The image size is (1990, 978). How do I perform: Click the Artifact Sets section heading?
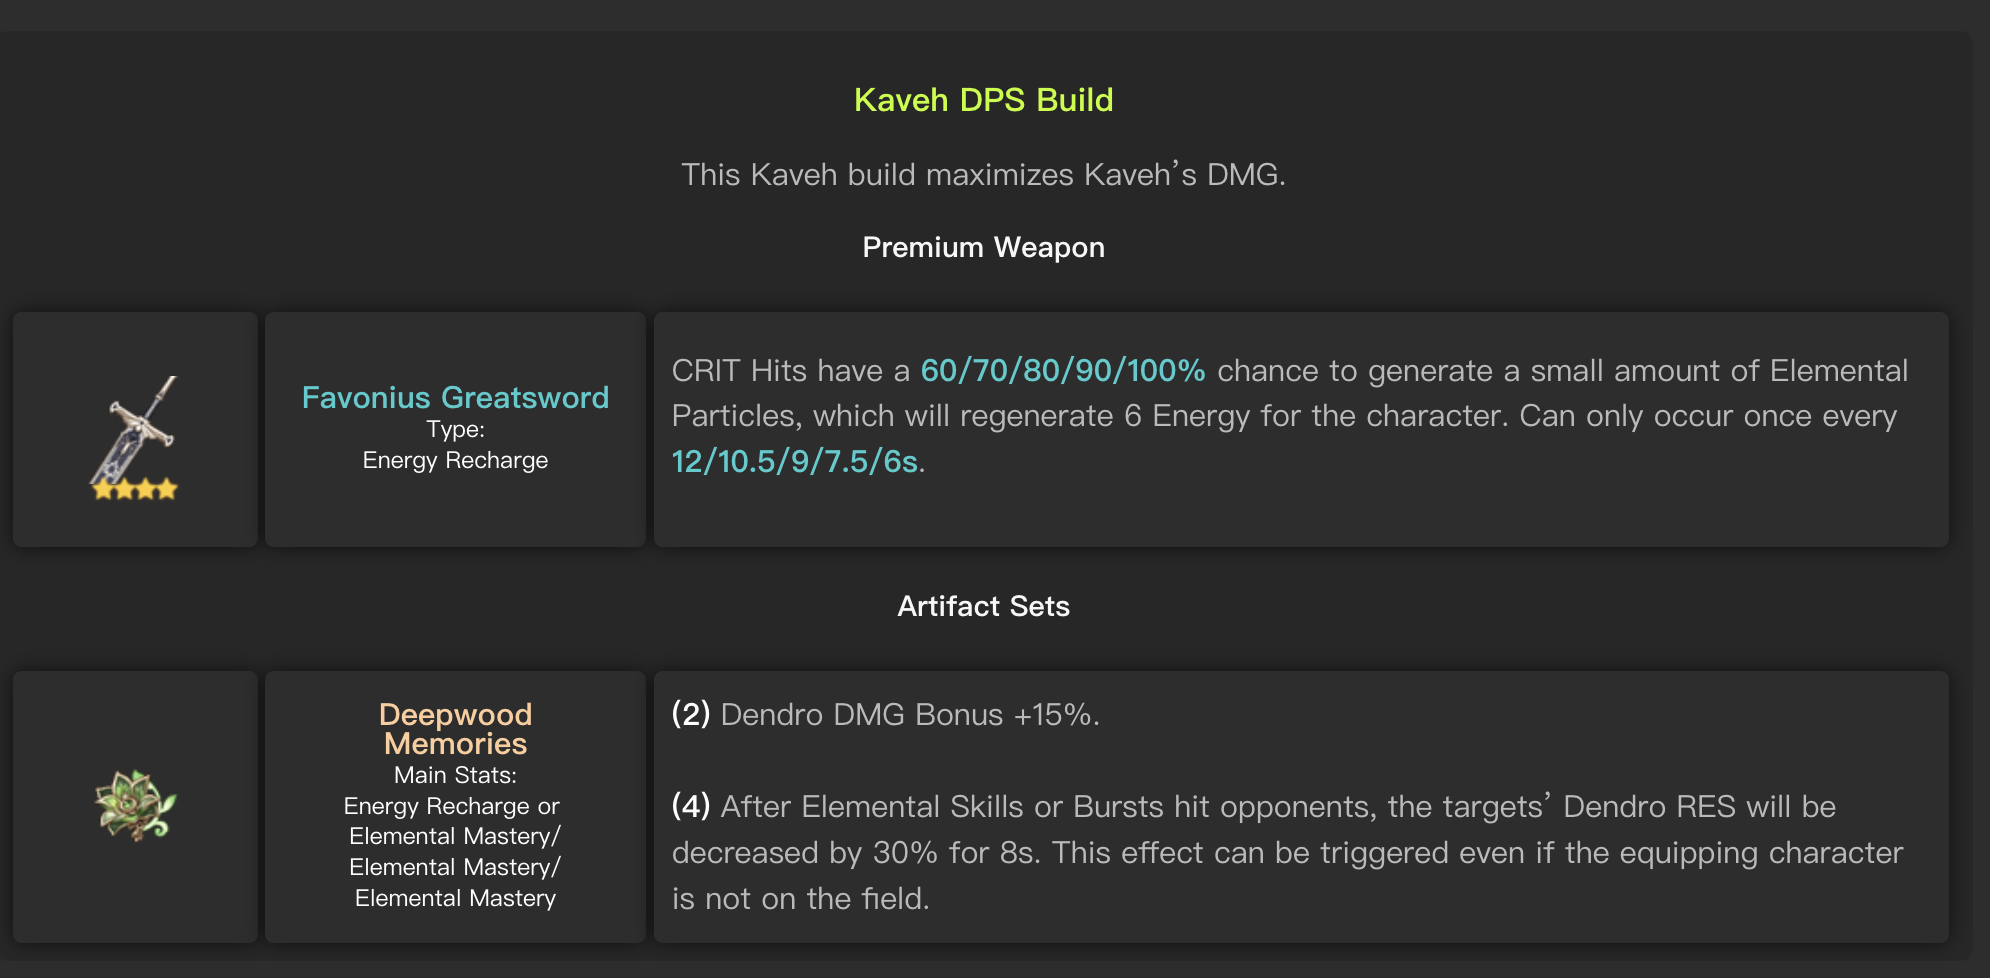[x=983, y=606]
